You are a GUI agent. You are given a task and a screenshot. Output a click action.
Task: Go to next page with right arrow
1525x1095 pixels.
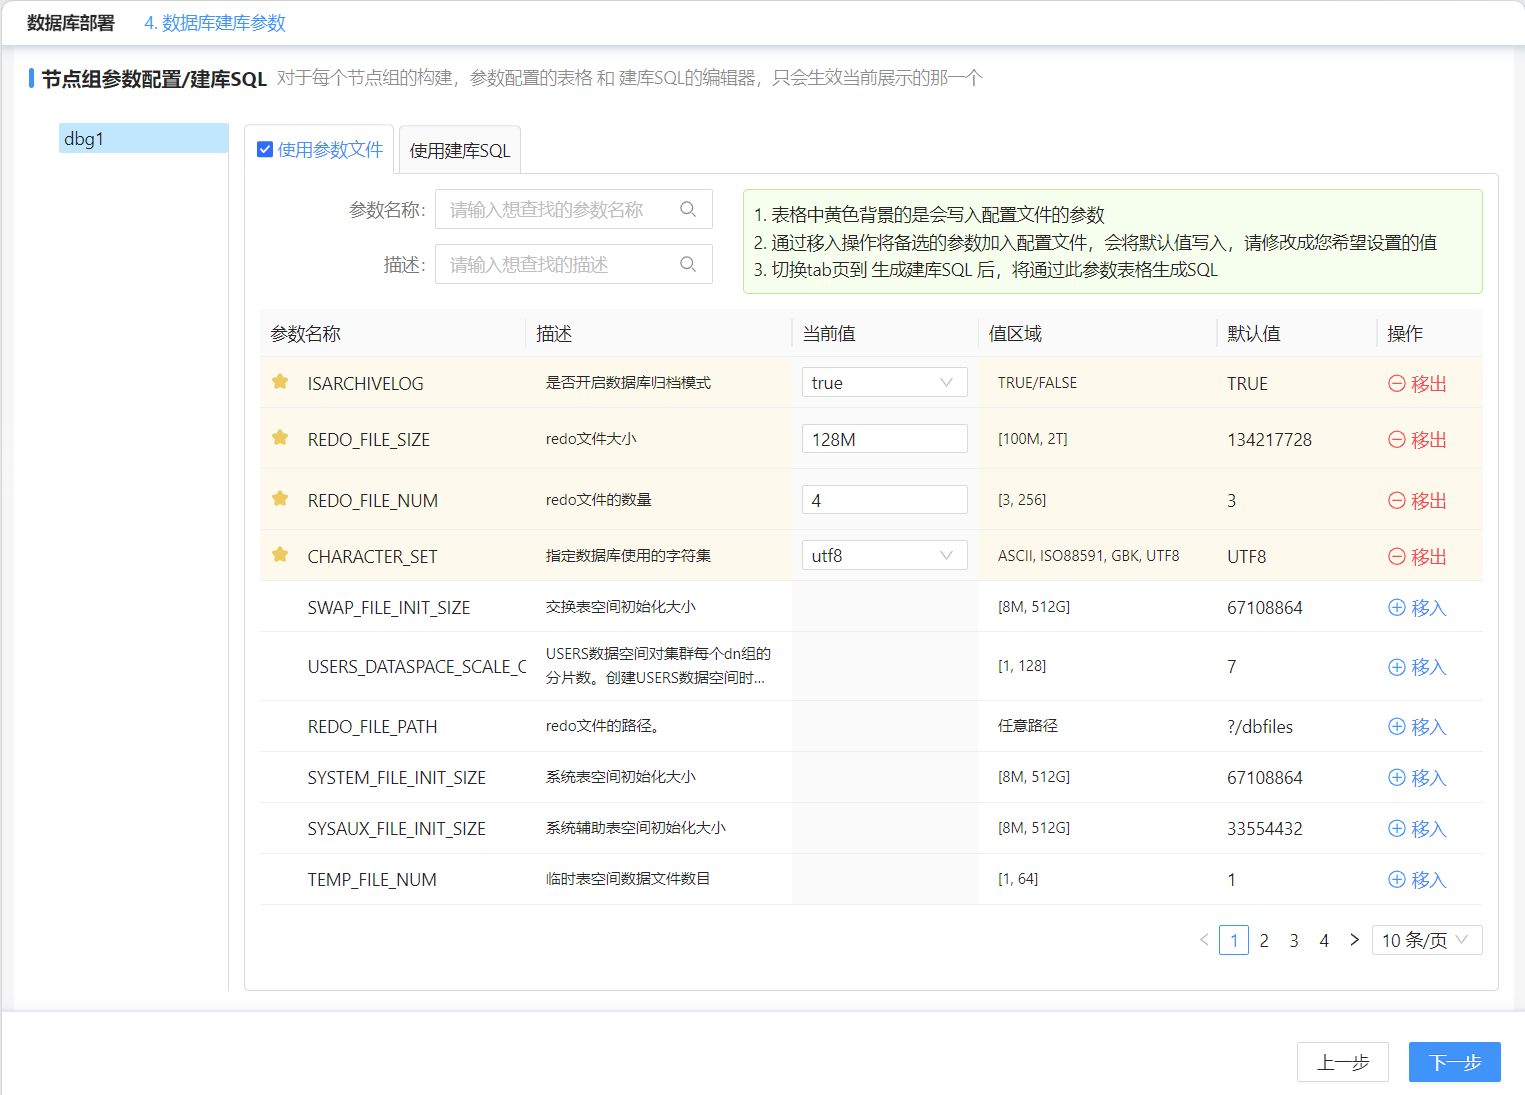point(1354,940)
